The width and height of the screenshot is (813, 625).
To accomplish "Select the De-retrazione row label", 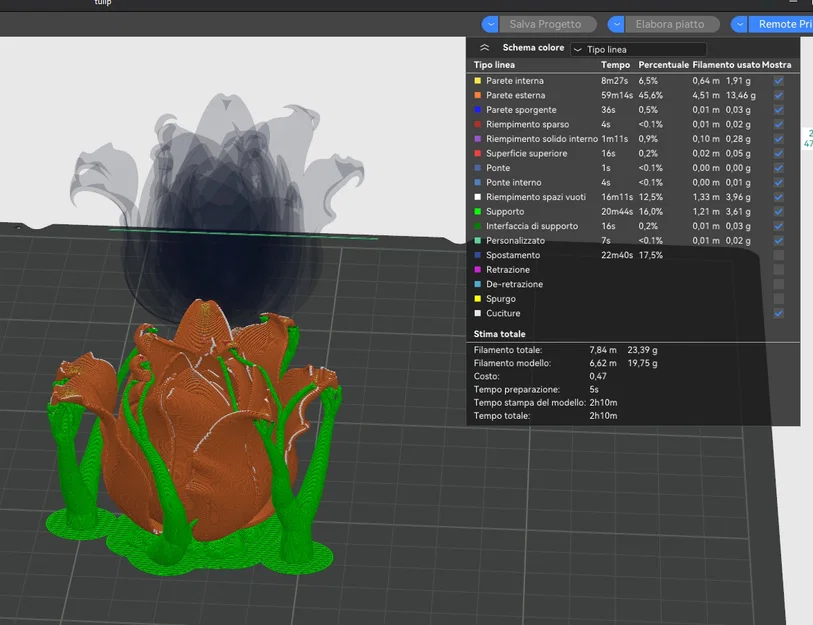I will click(514, 284).
